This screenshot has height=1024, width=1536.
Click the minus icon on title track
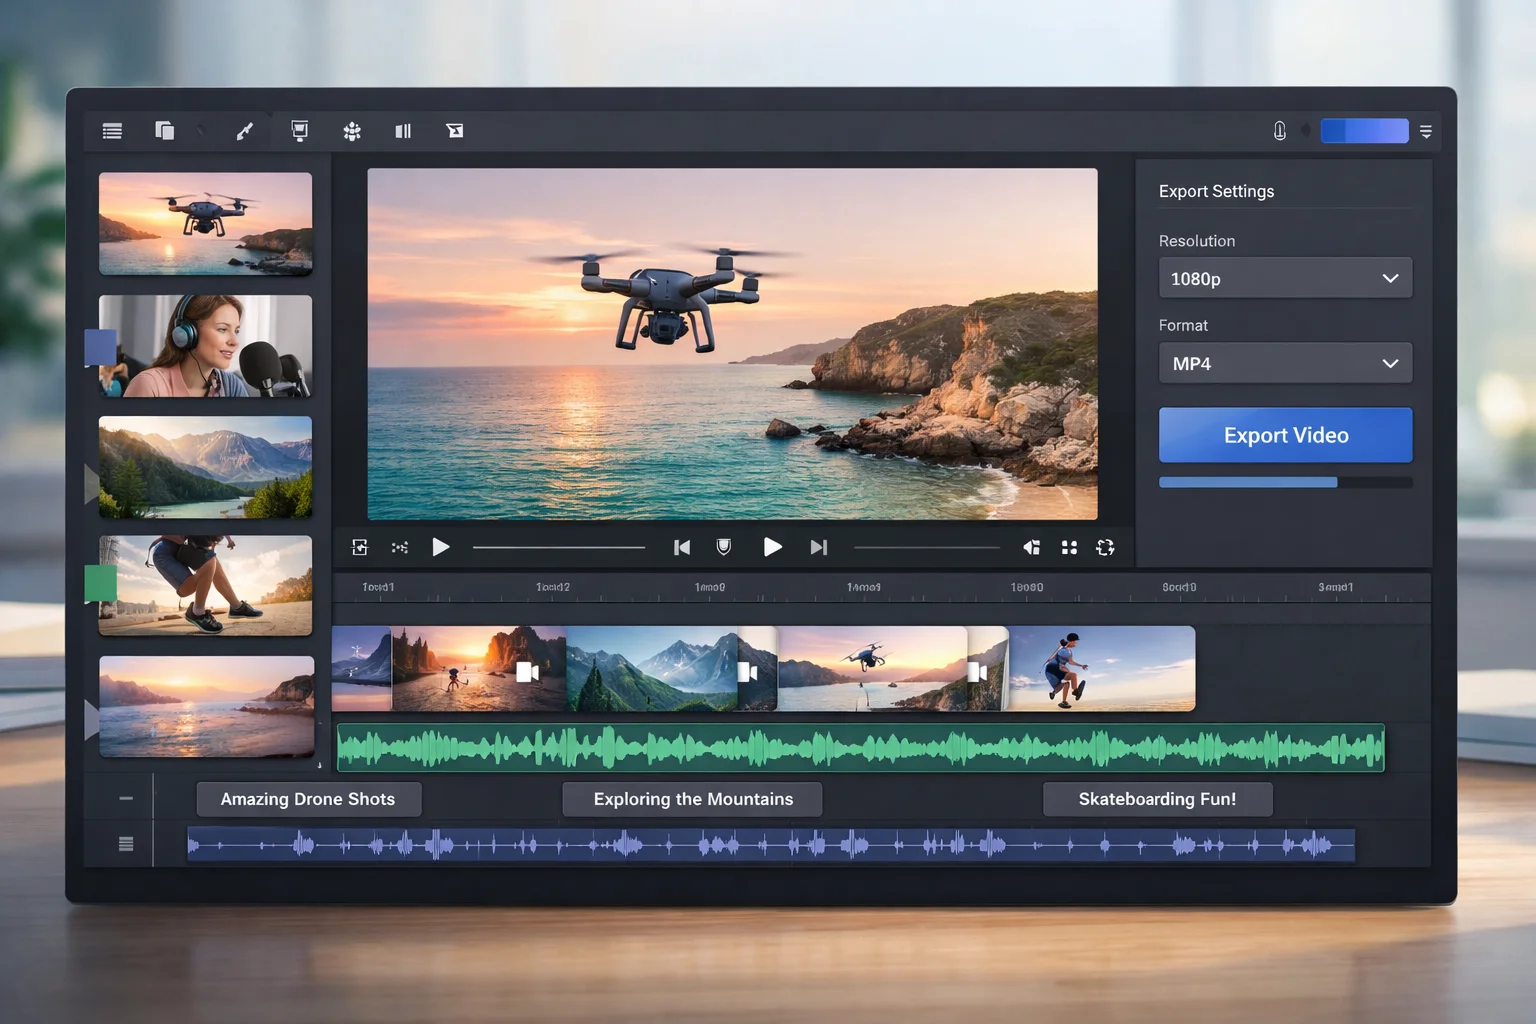(126, 798)
